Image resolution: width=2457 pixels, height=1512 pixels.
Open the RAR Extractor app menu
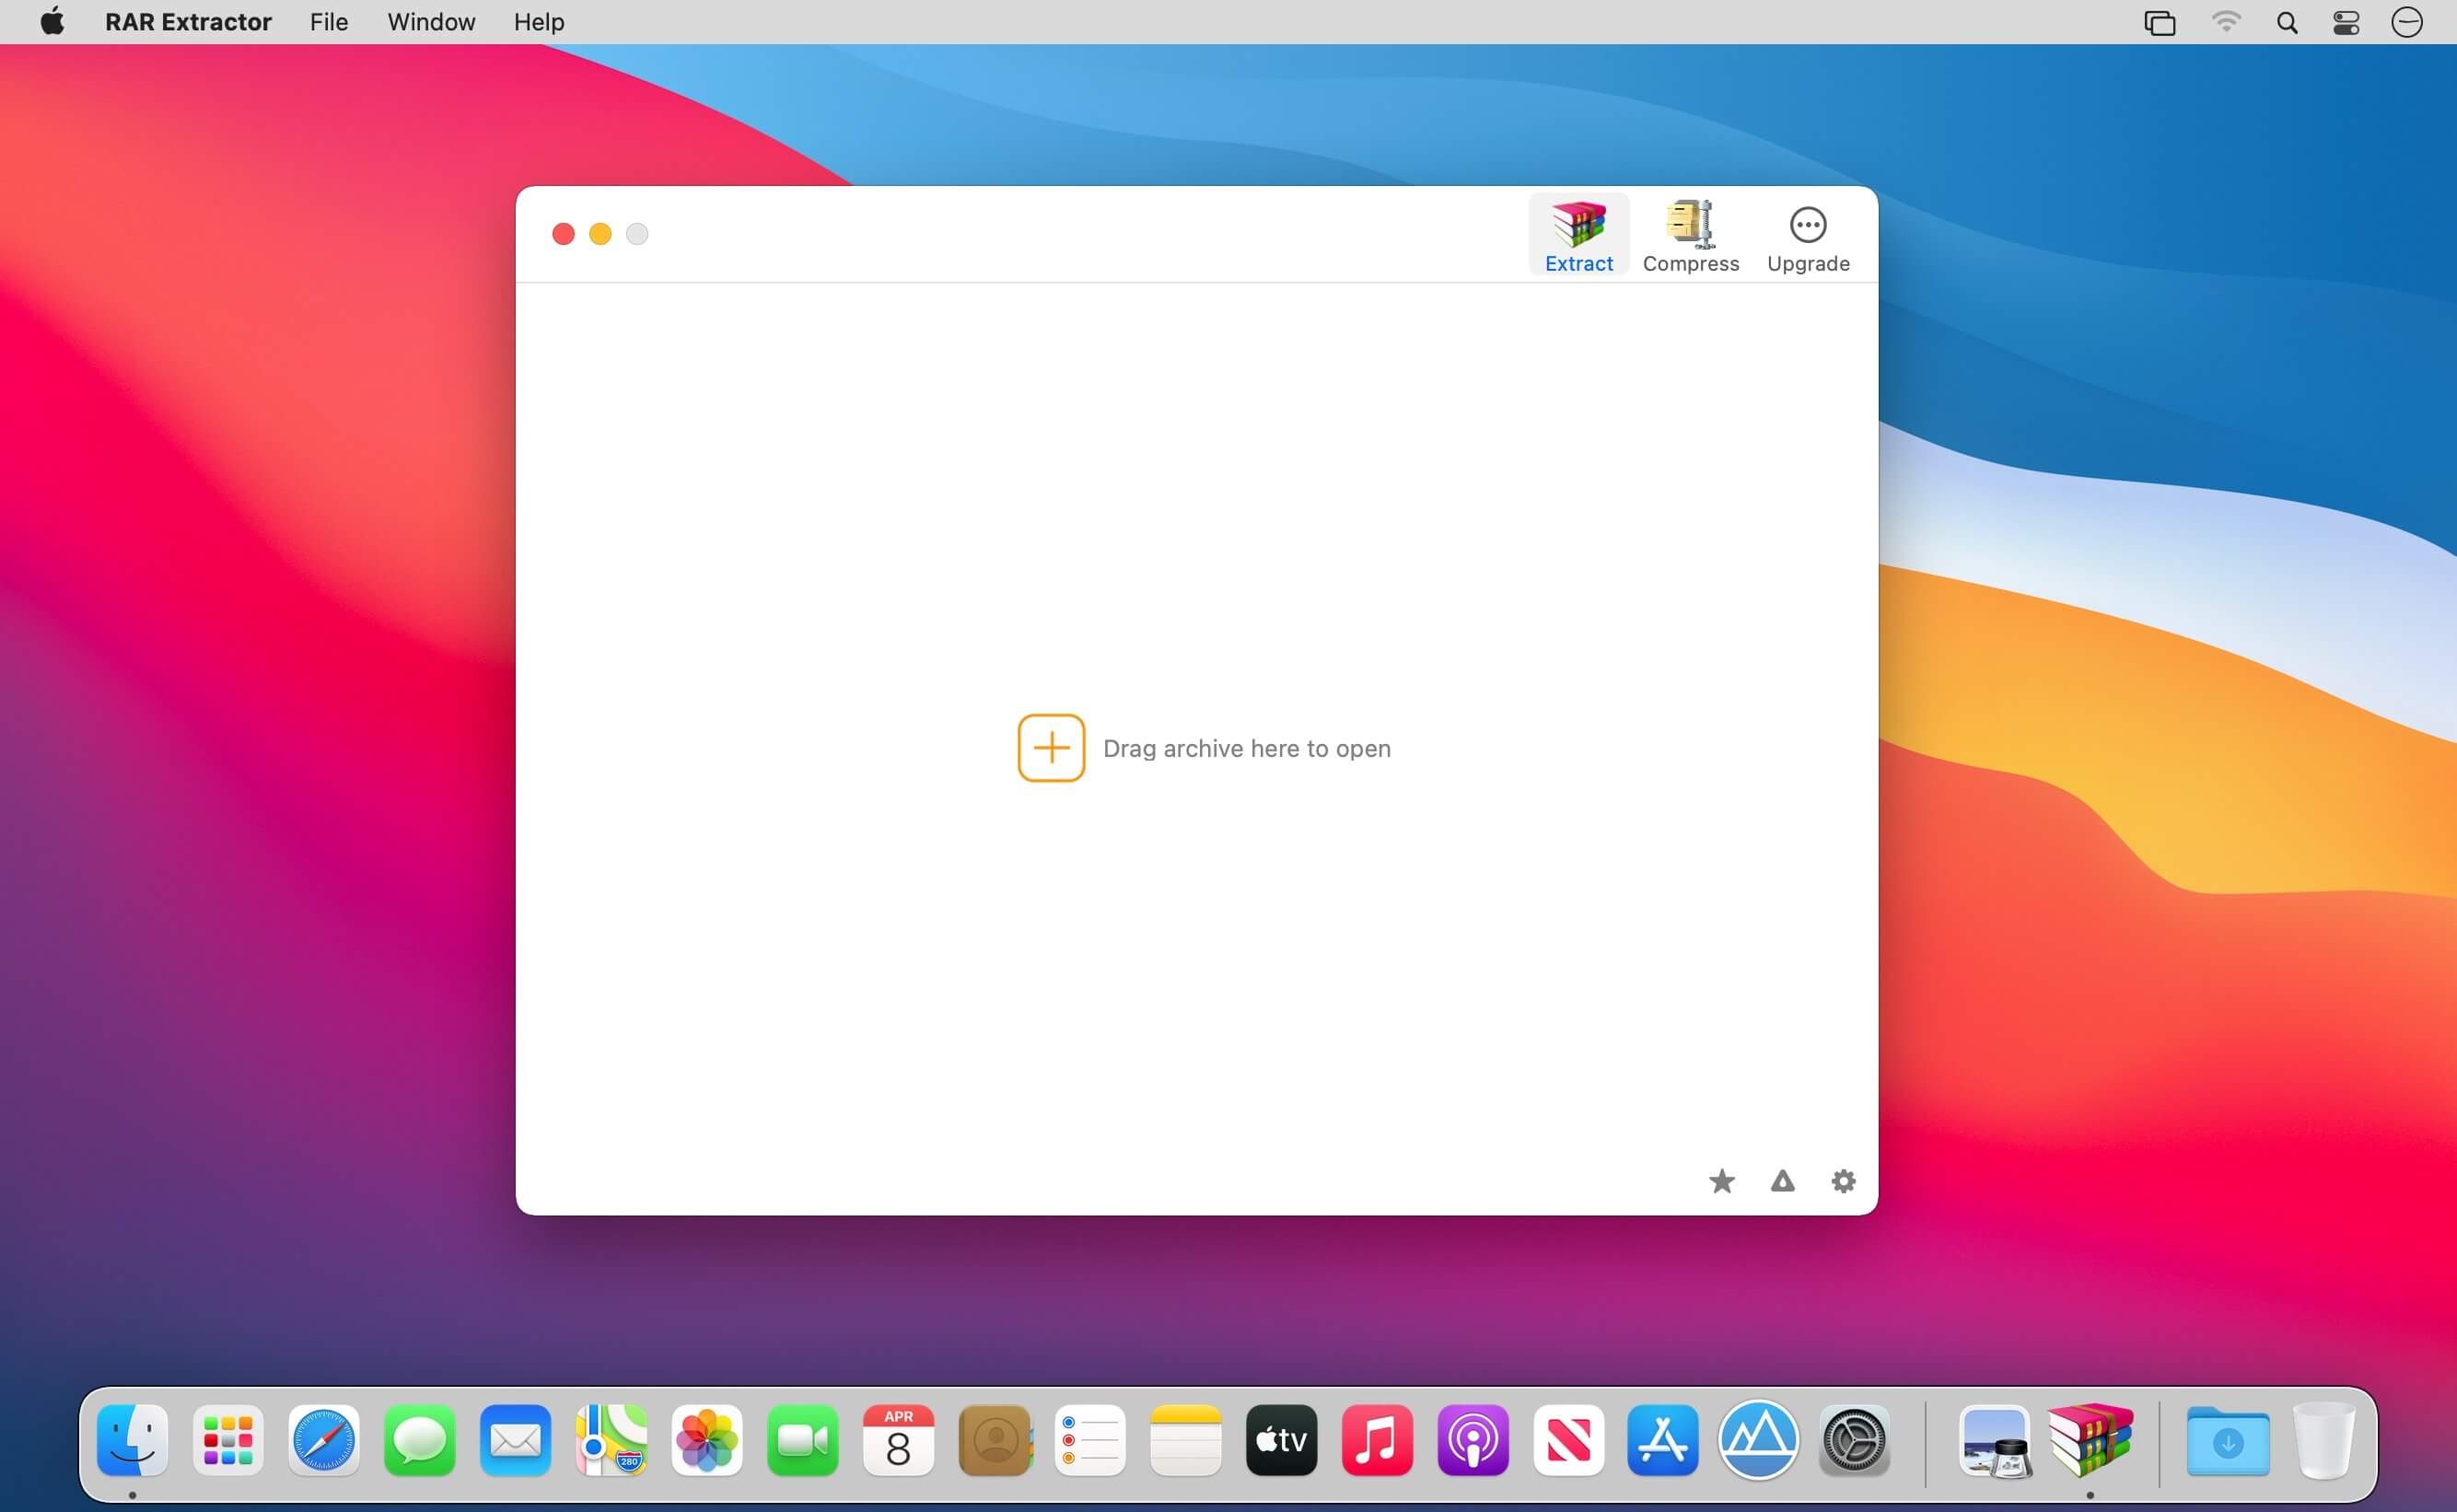(x=188, y=22)
